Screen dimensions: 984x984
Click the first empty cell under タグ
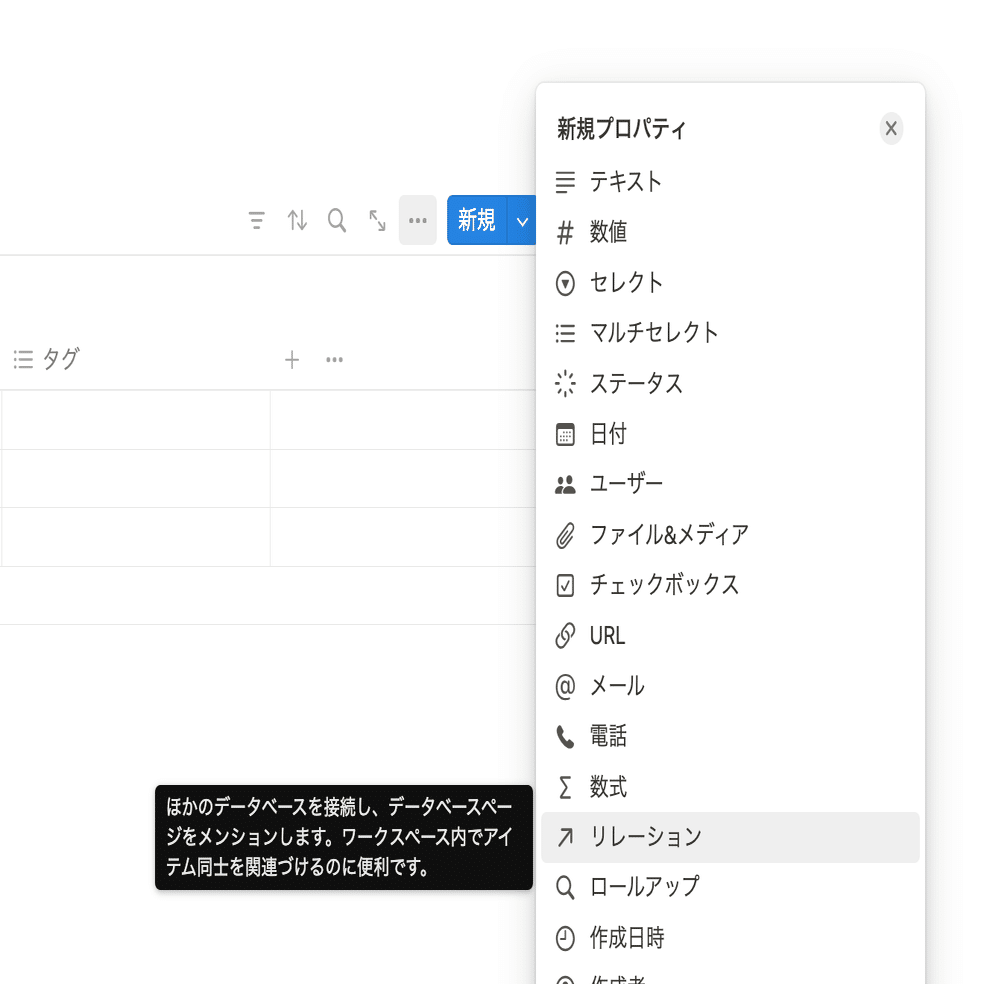pos(136,420)
